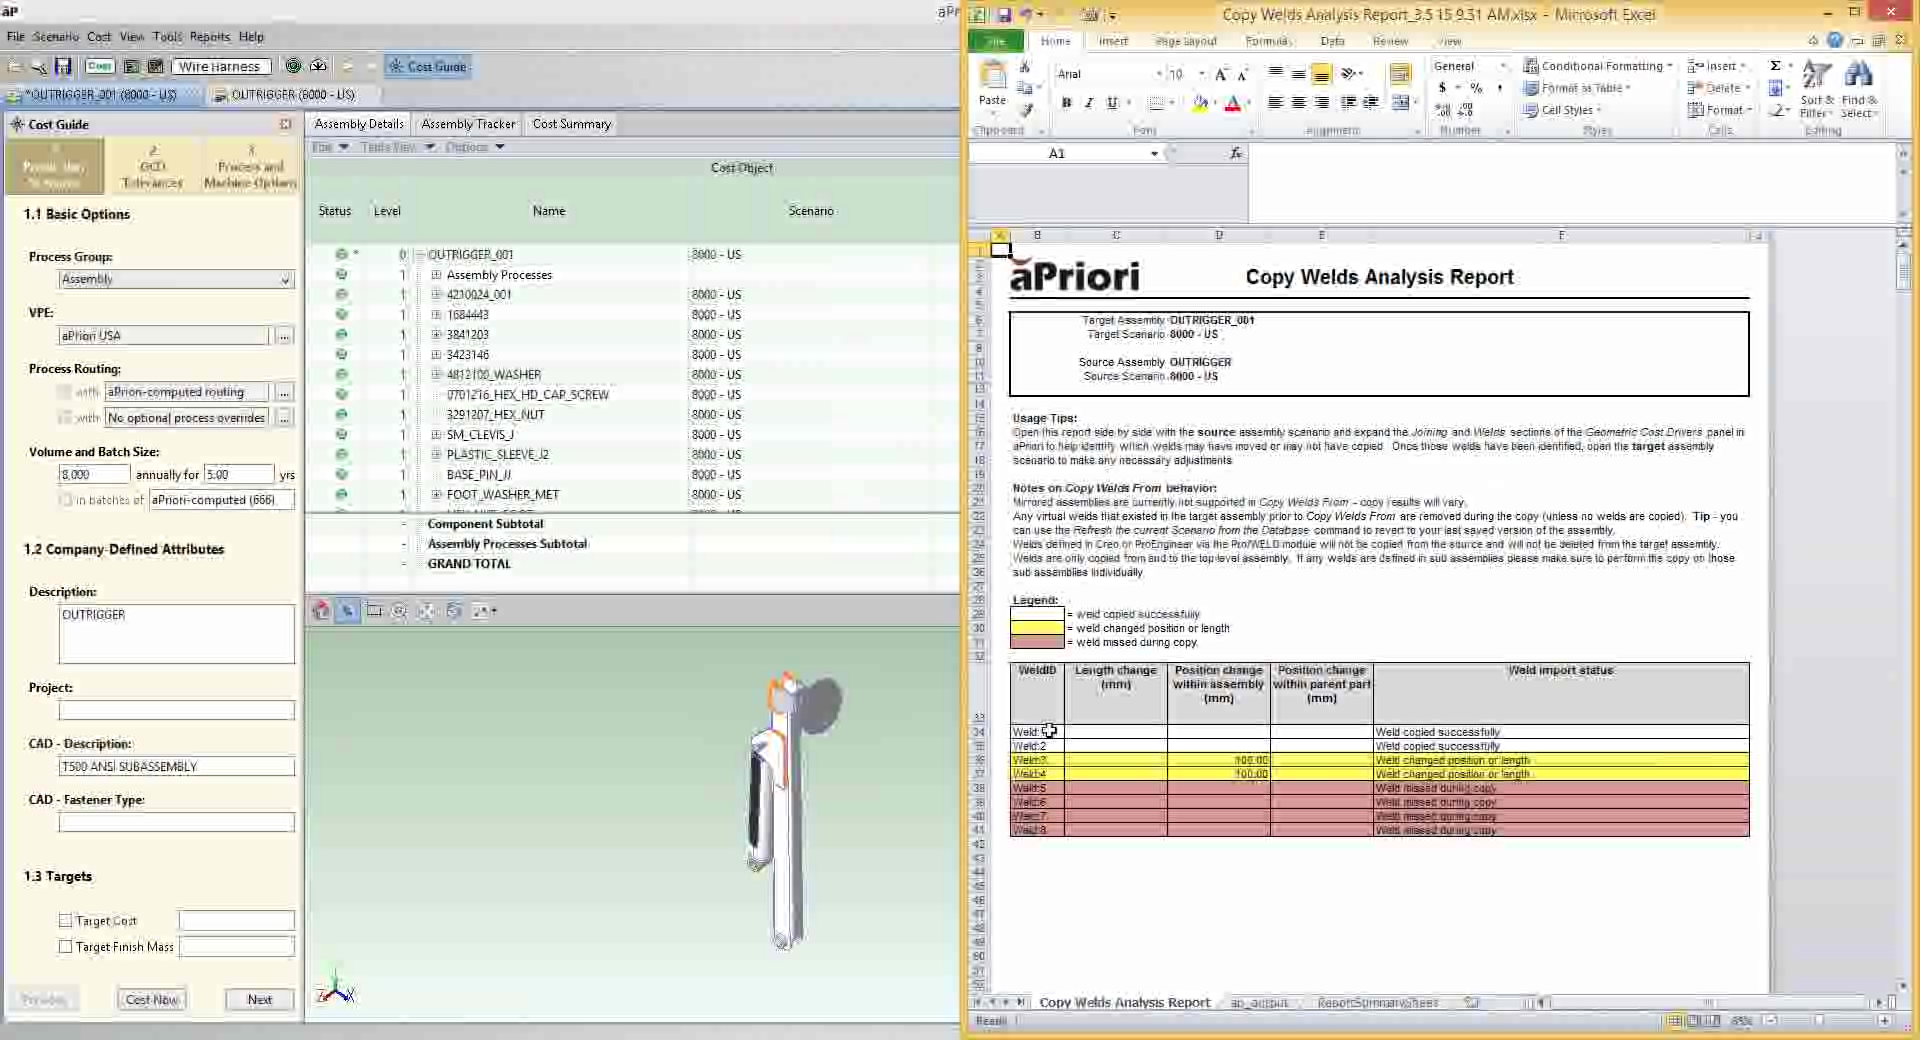Click the Paste icon in Excel clipboard group

pos(992,84)
